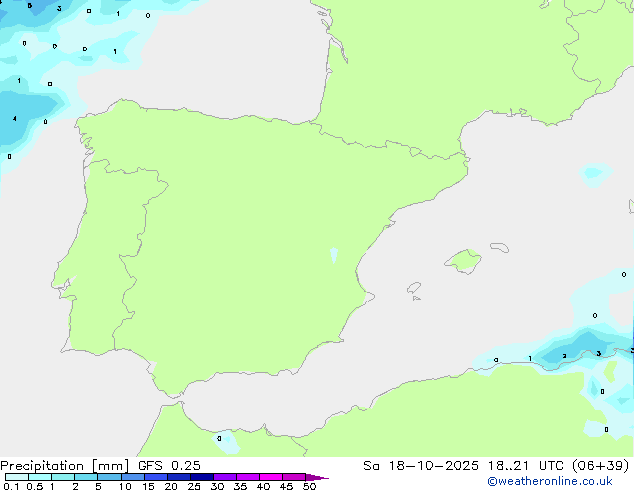Click the small rain patch in eastern Spain
This screenshot has height=490, width=634.
pyautogui.click(x=334, y=256)
